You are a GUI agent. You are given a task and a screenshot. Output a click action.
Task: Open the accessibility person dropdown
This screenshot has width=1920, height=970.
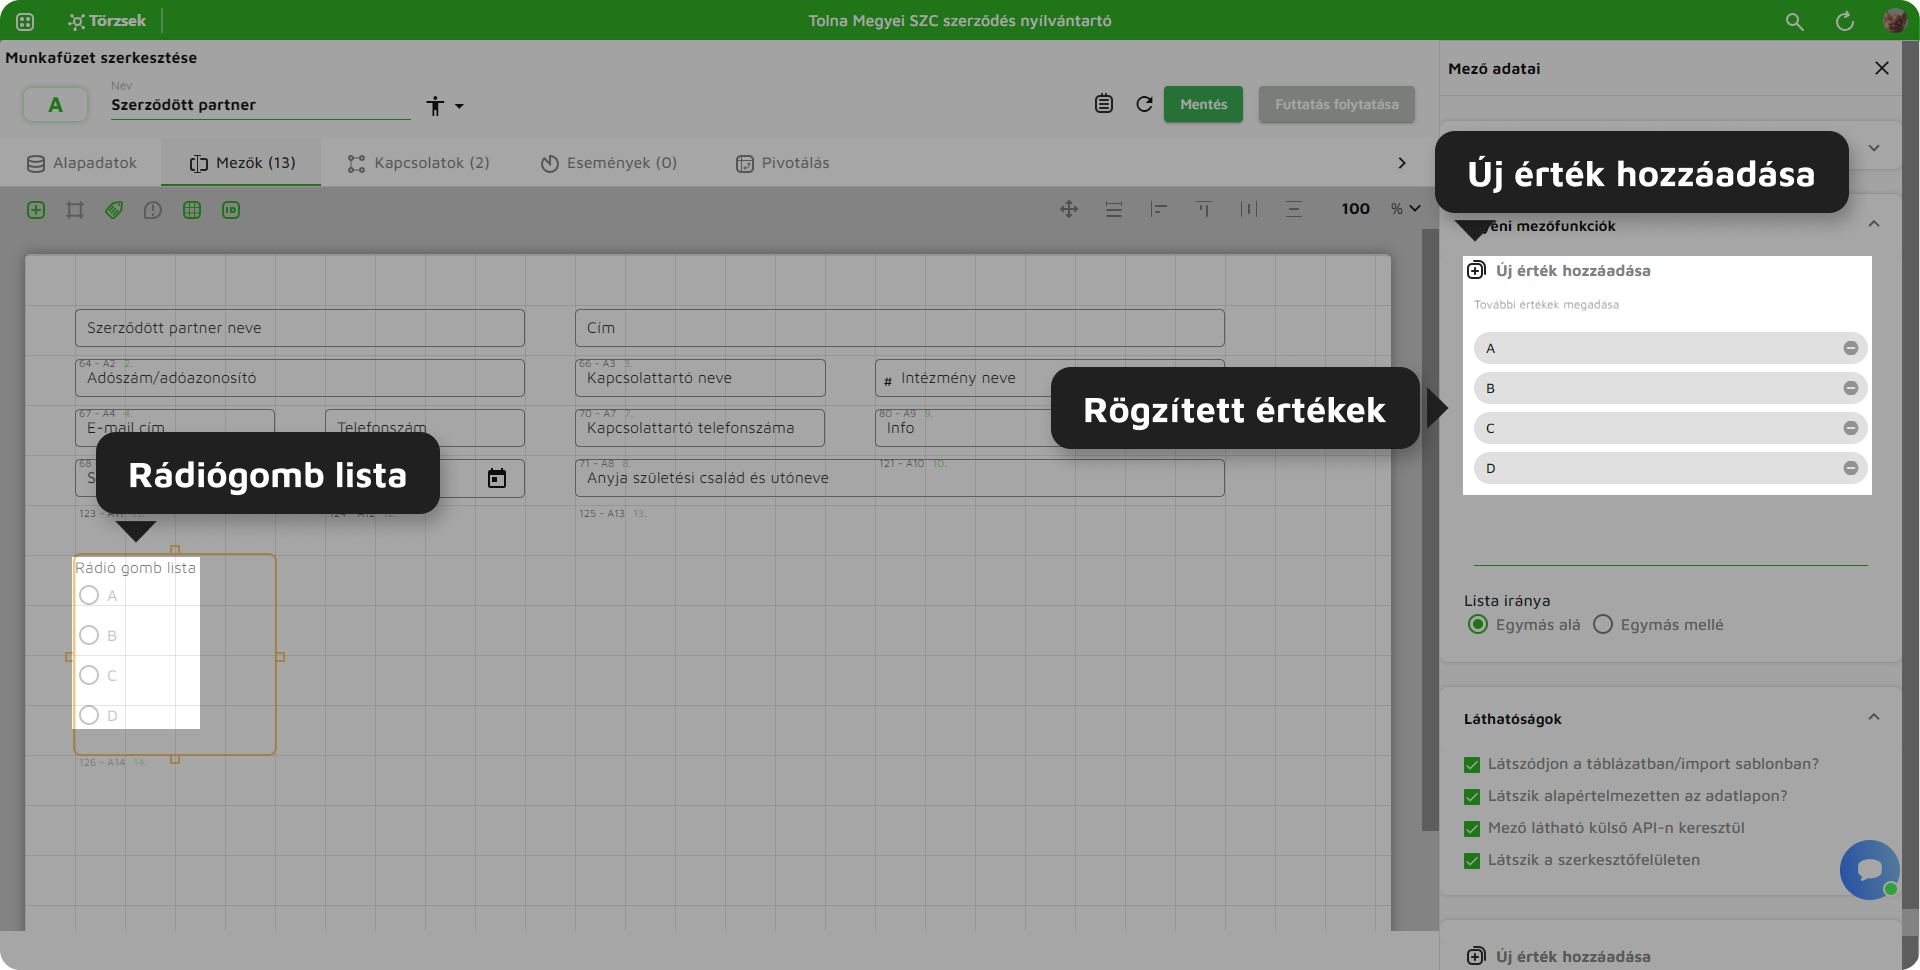[x=445, y=106]
